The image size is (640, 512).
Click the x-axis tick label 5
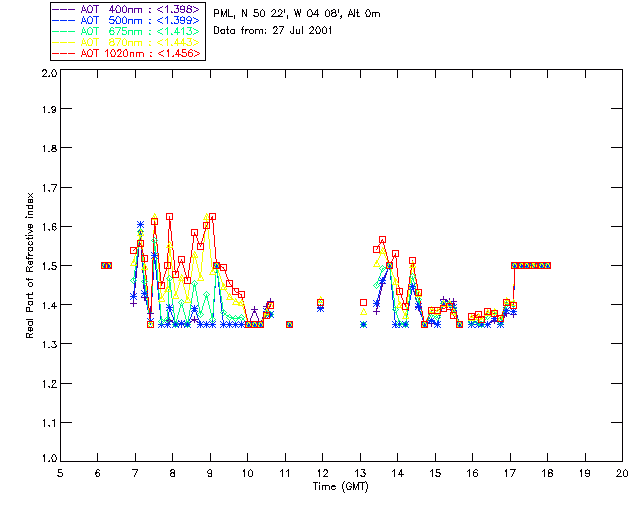click(x=60, y=473)
